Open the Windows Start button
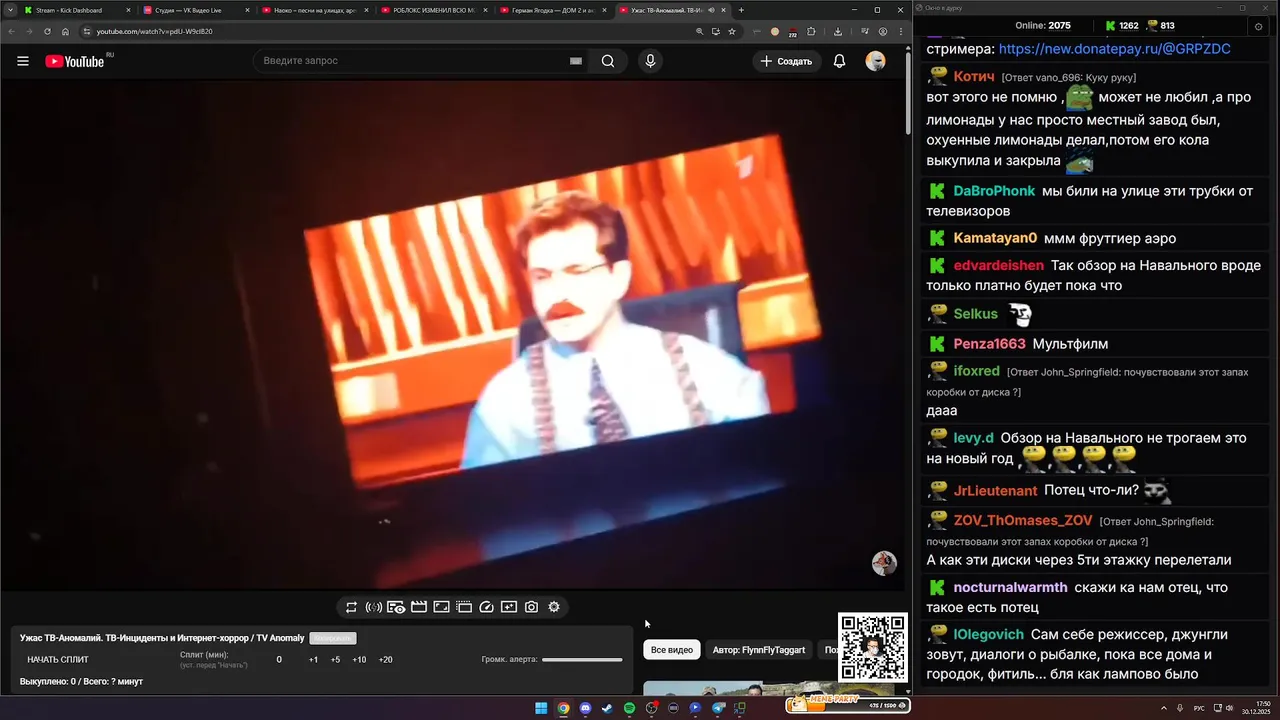The image size is (1280, 720). pyautogui.click(x=541, y=708)
